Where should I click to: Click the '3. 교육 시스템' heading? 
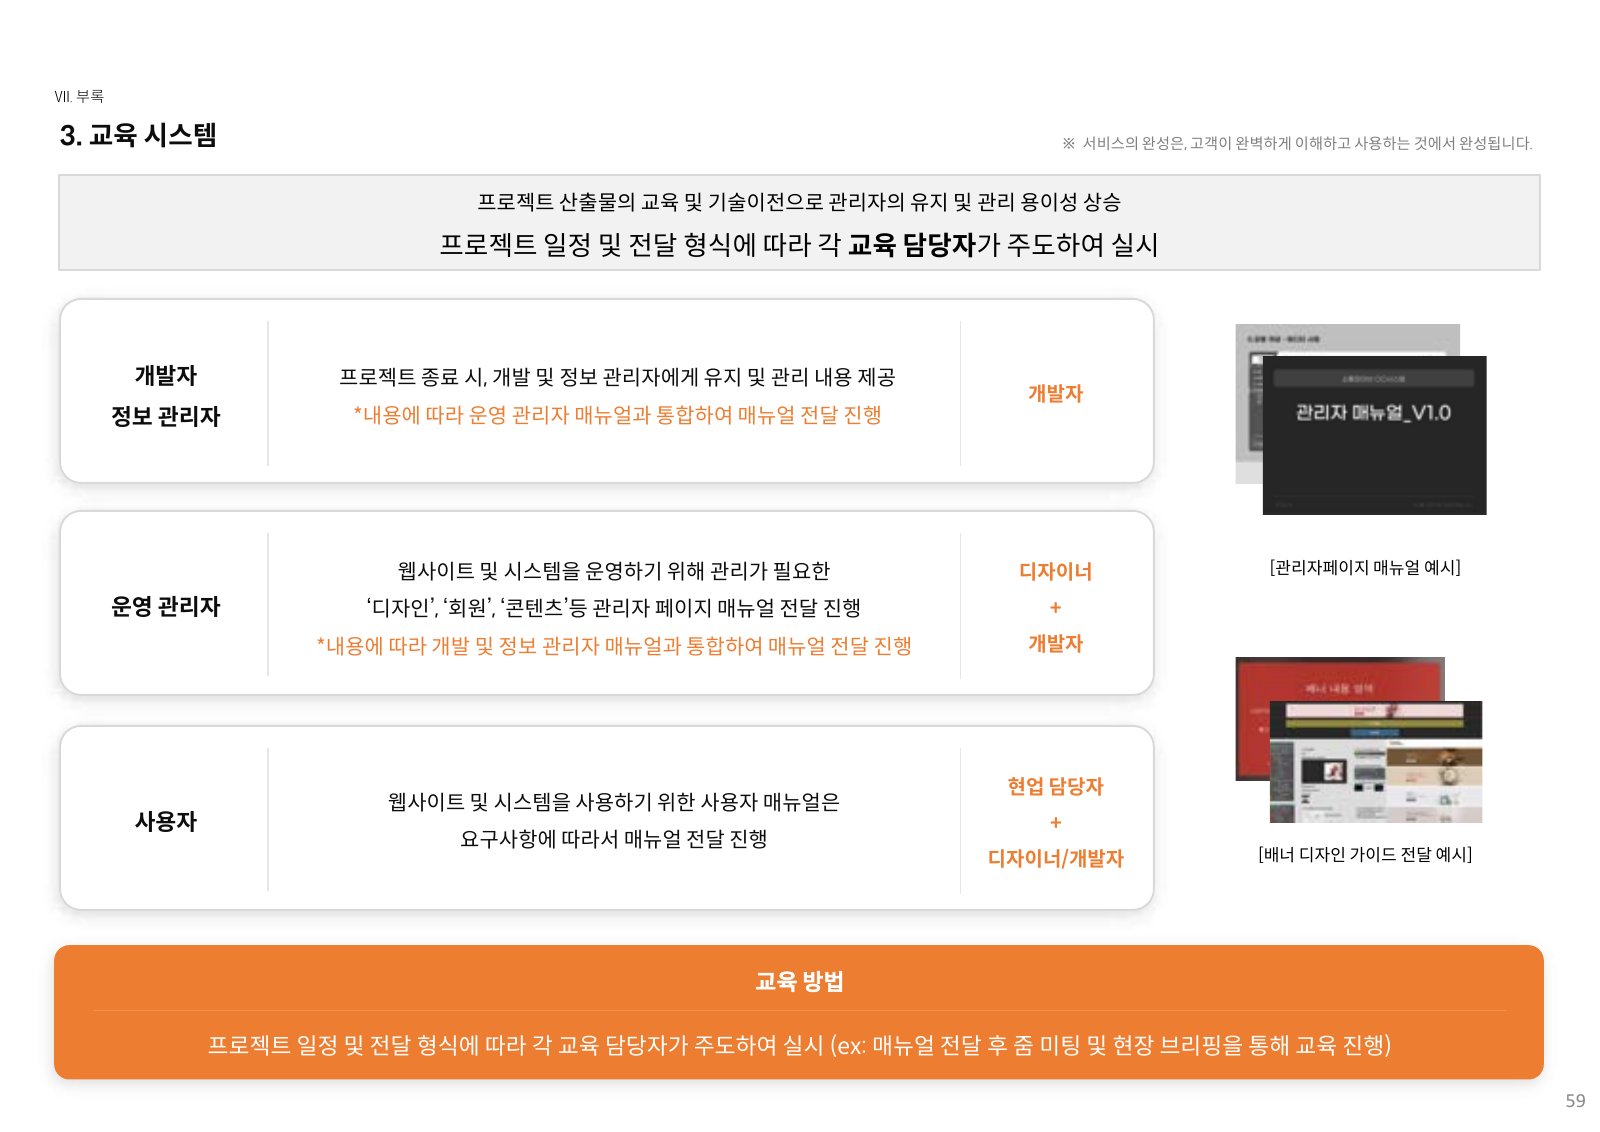pyautogui.click(x=138, y=135)
